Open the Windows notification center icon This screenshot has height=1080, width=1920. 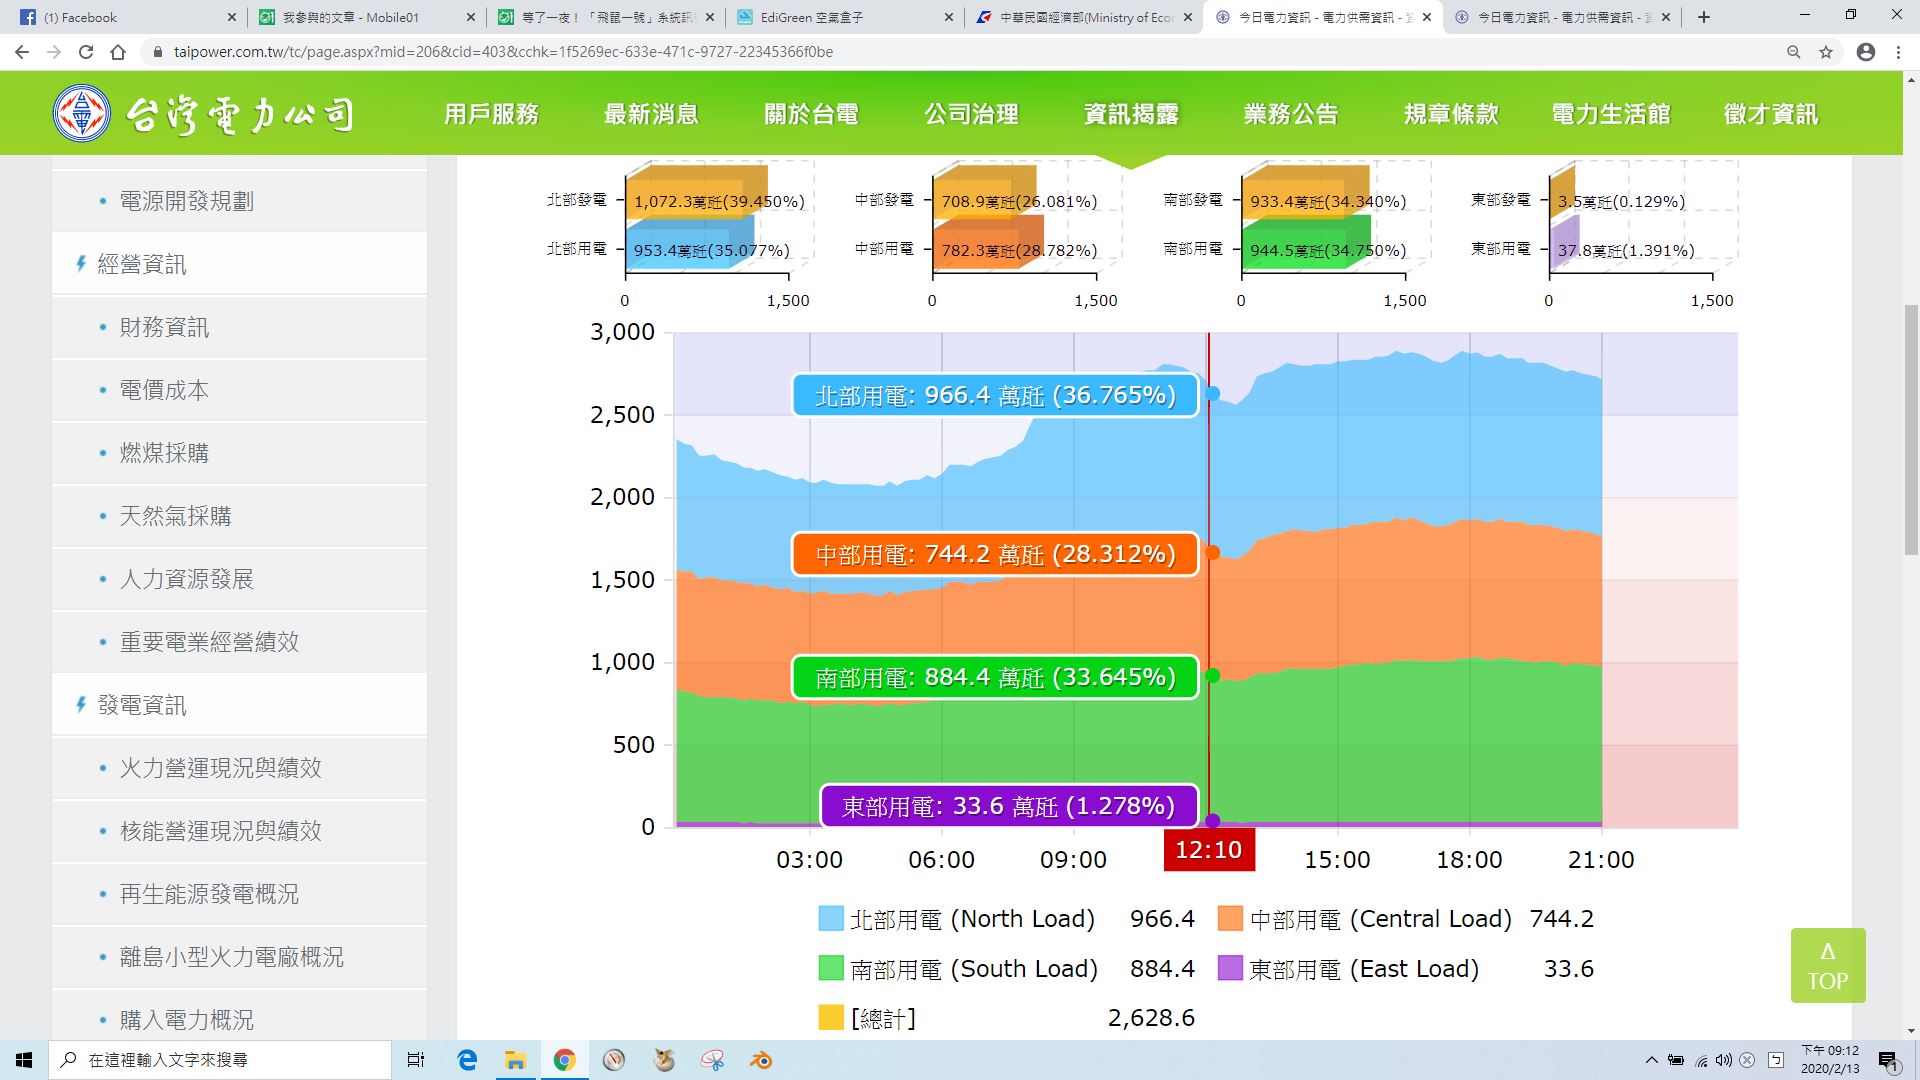pyautogui.click(x=1888, y=1060)
